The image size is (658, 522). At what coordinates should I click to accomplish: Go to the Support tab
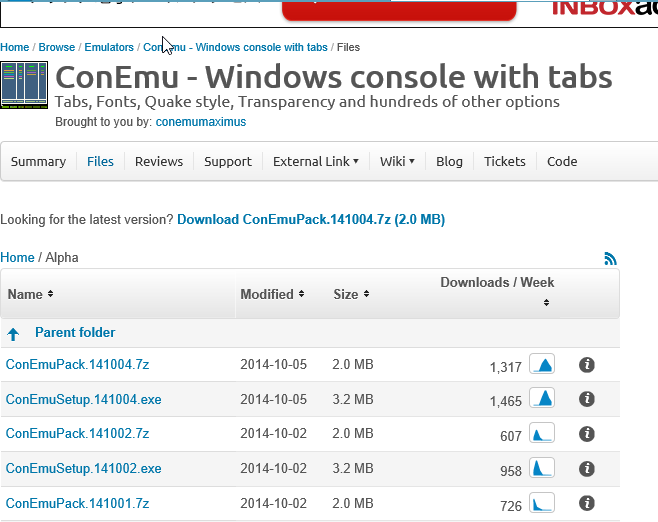click(228, 162)
